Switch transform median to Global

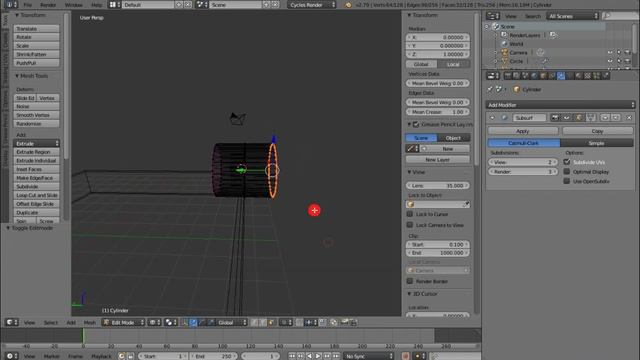click(x=421, y=64)
